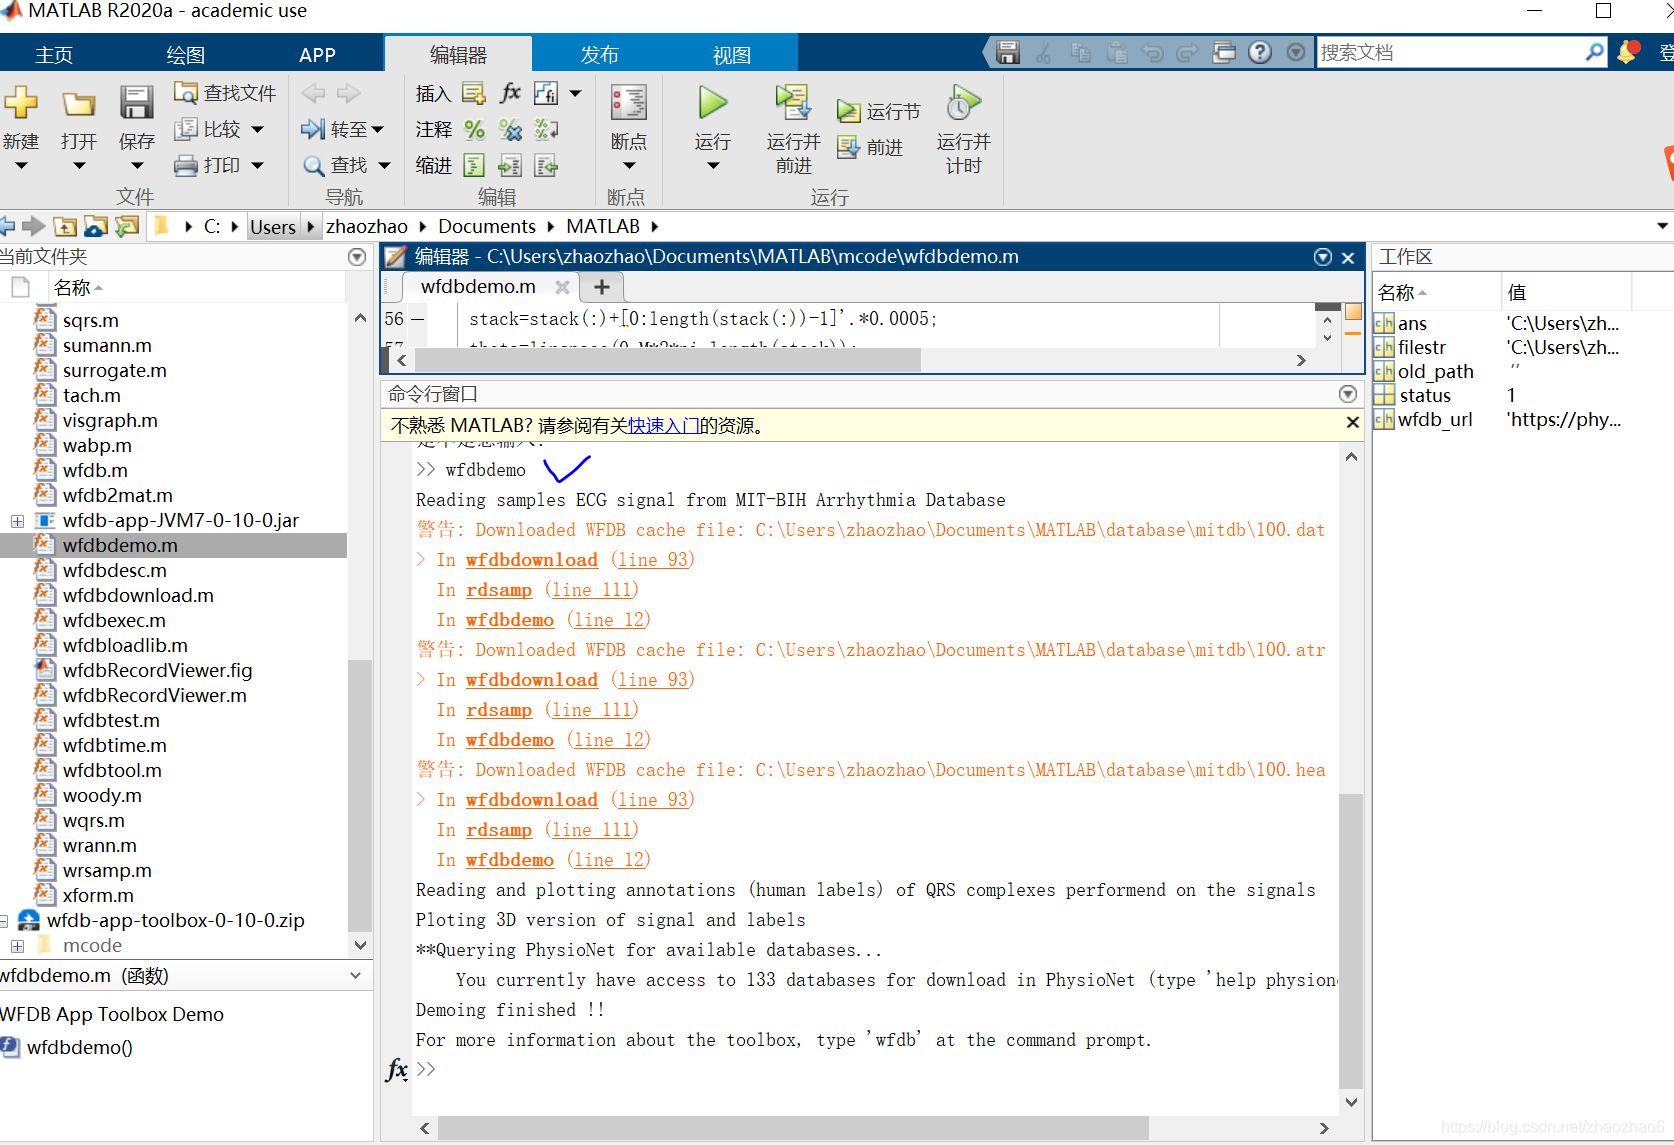Switch to the 发布 ribbon tab

point(599,54)
